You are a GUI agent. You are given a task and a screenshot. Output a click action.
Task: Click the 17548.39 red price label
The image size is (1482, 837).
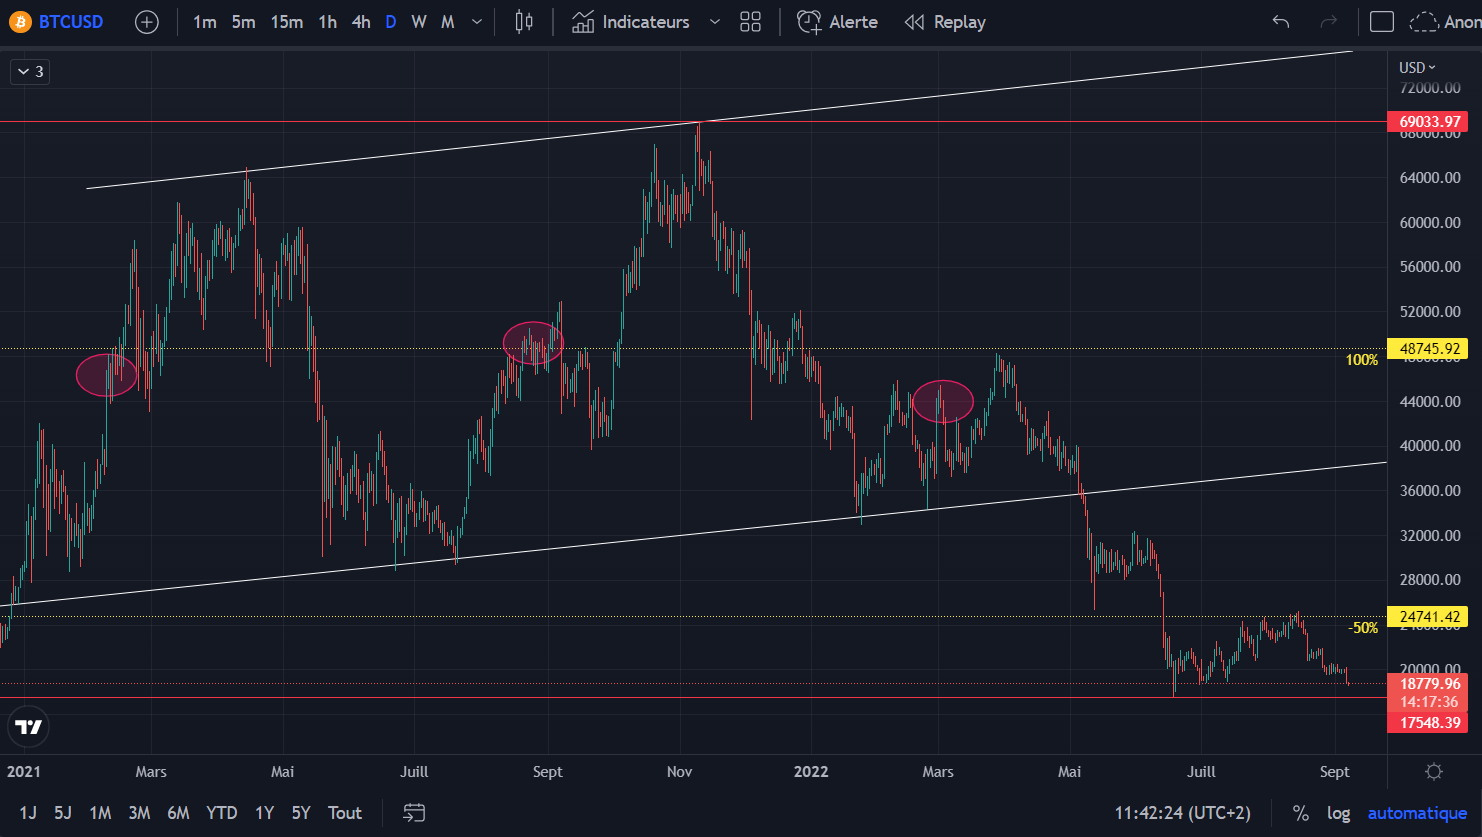tap(1429, 722)
